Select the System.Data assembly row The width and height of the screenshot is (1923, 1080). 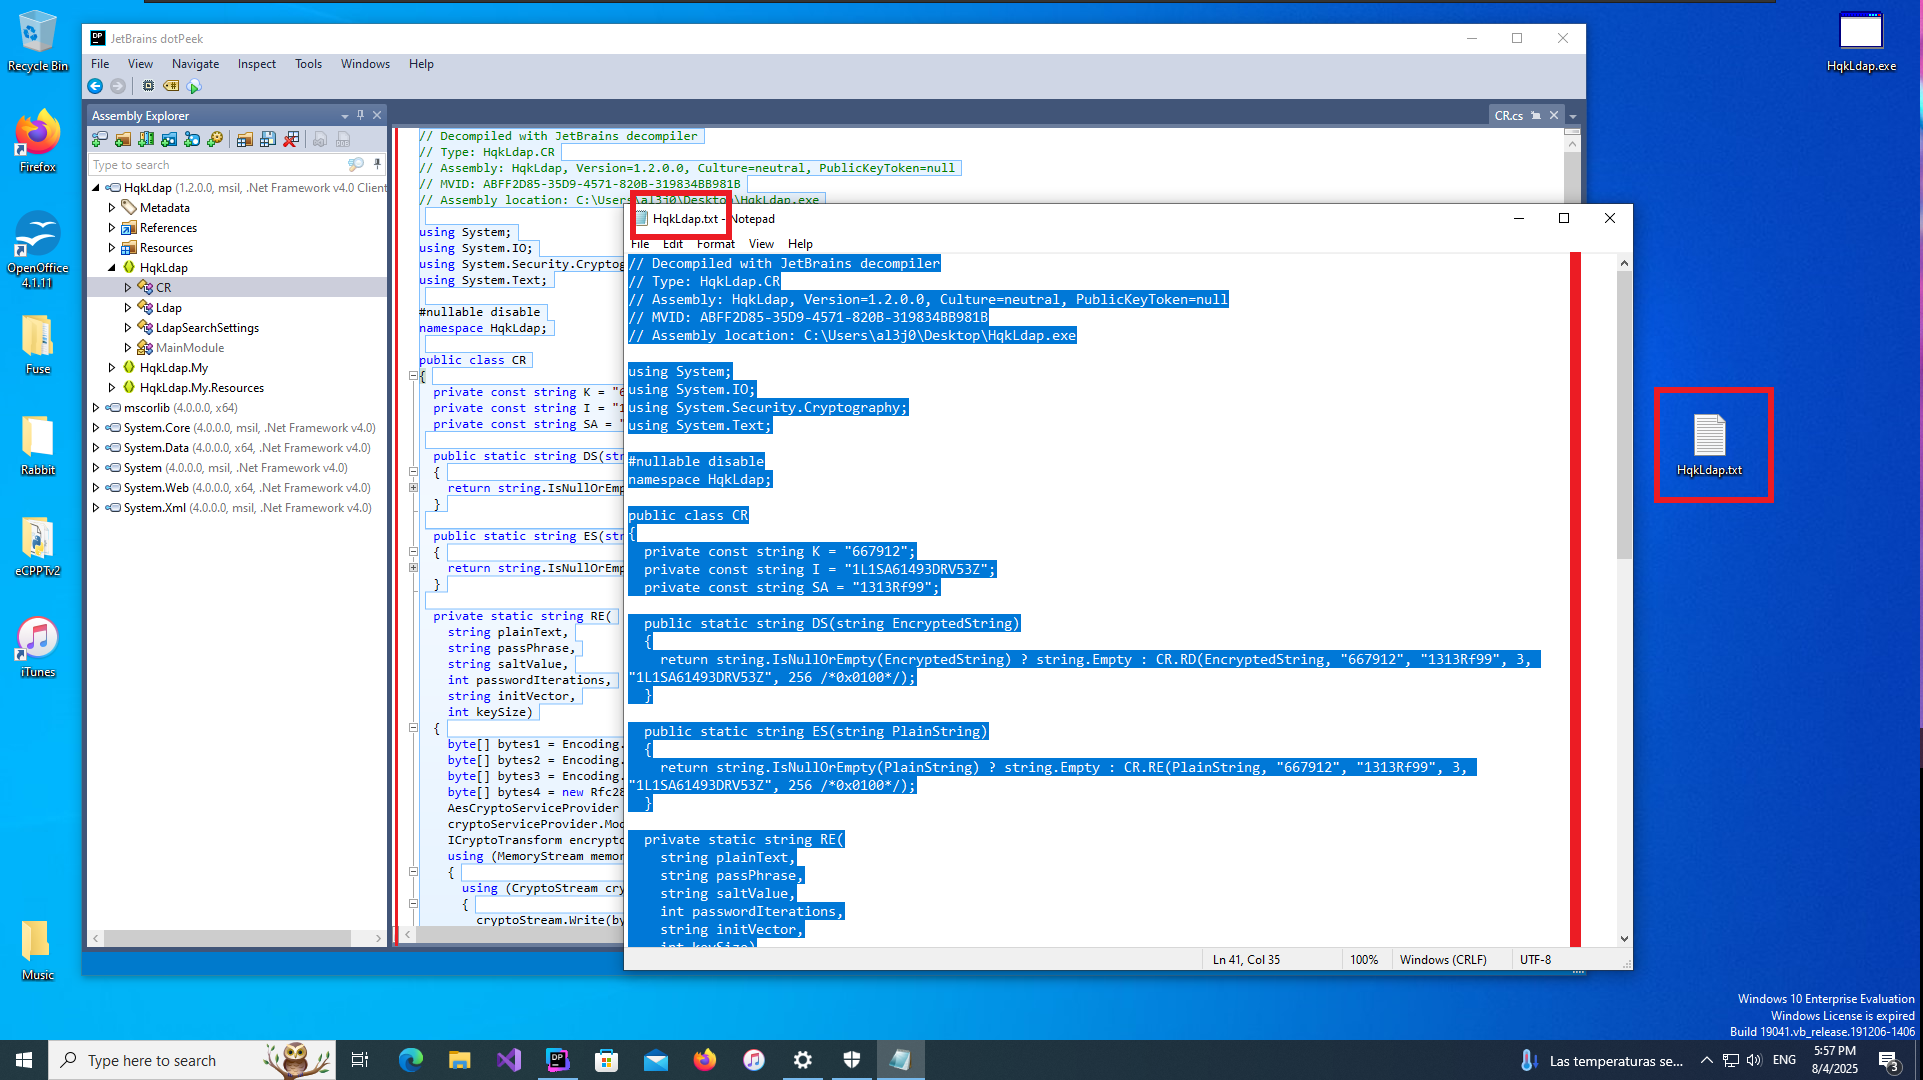click(238, 448)
